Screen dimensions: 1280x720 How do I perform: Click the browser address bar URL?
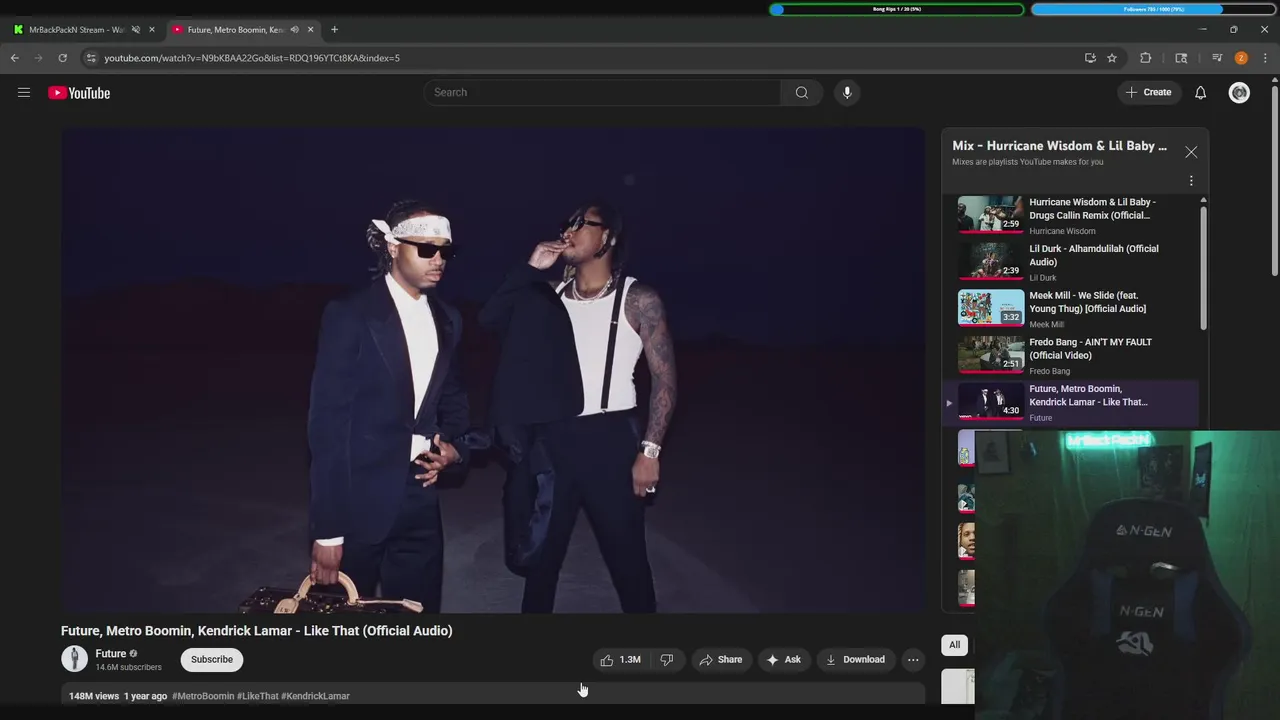coord(252,58)
